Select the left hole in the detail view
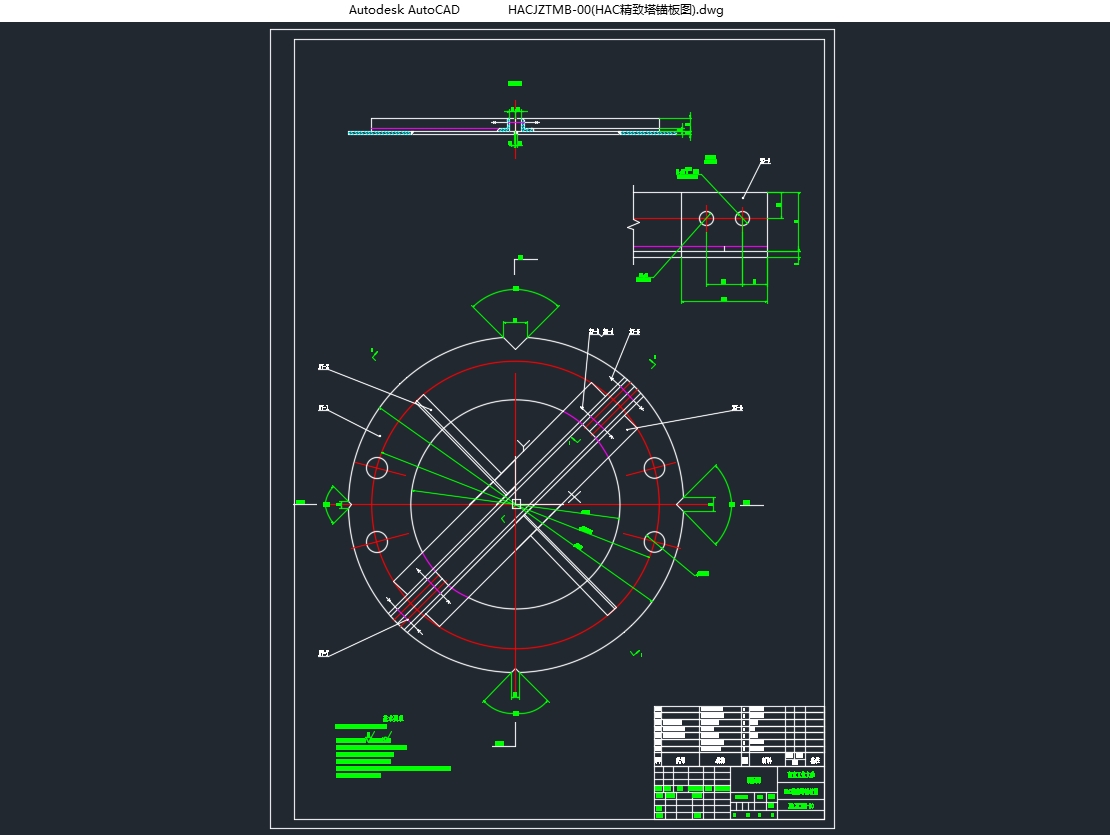This screenshot has height=835, width=1110. (706, 218)
